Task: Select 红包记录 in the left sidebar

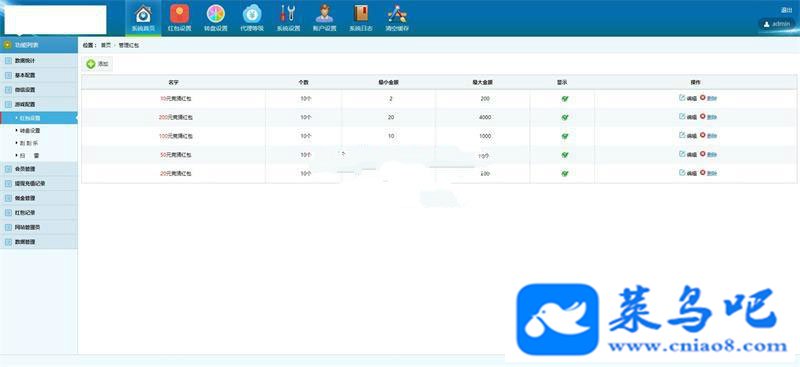Action: pos(39,212)
